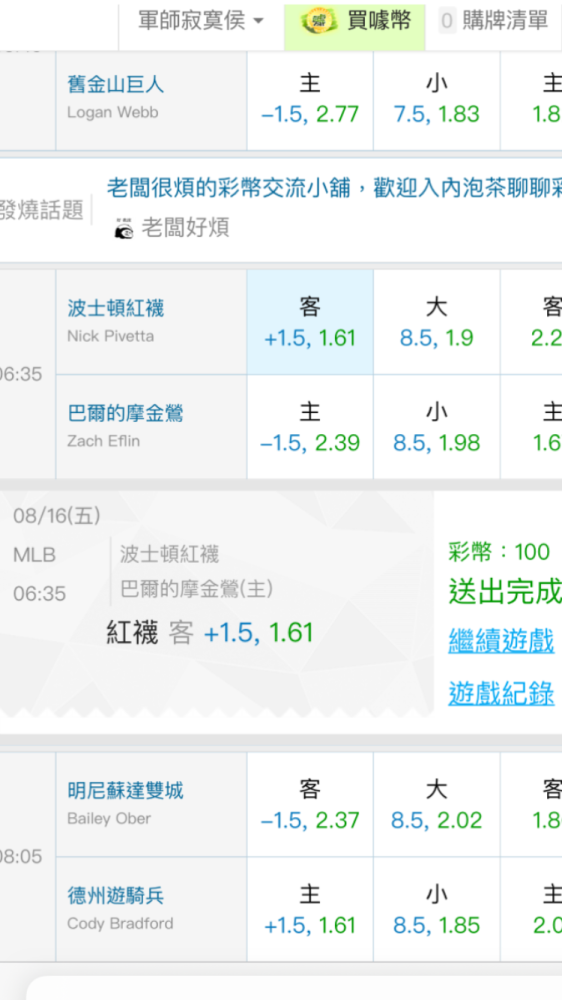Click pitcher name Logan Webb
This screenshot has width=562, height=1000.
coord(112,112)
